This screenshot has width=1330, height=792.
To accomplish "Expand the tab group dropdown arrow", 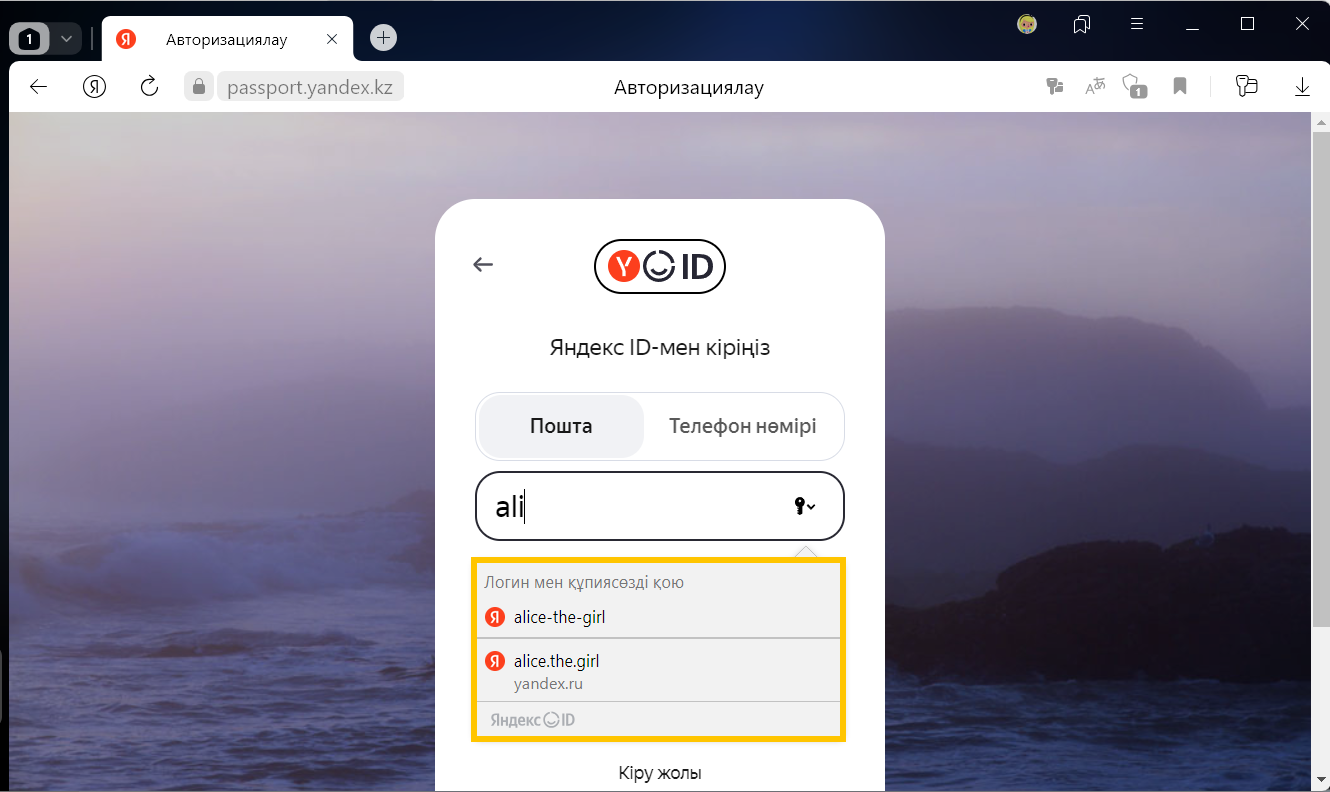I will pos(66,39).
